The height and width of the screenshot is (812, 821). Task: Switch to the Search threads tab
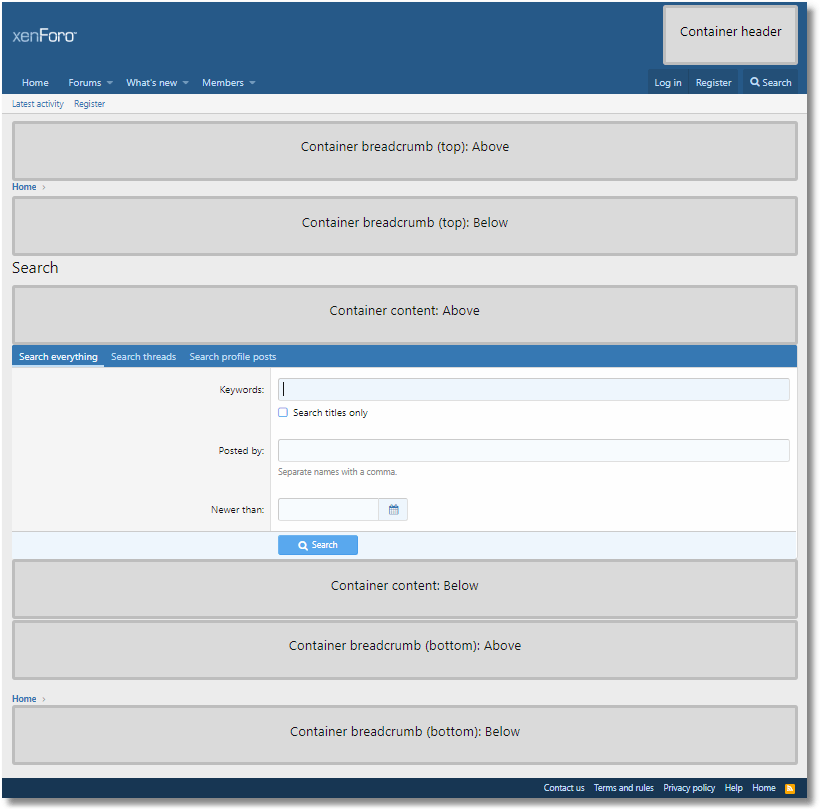coord(143,357)
